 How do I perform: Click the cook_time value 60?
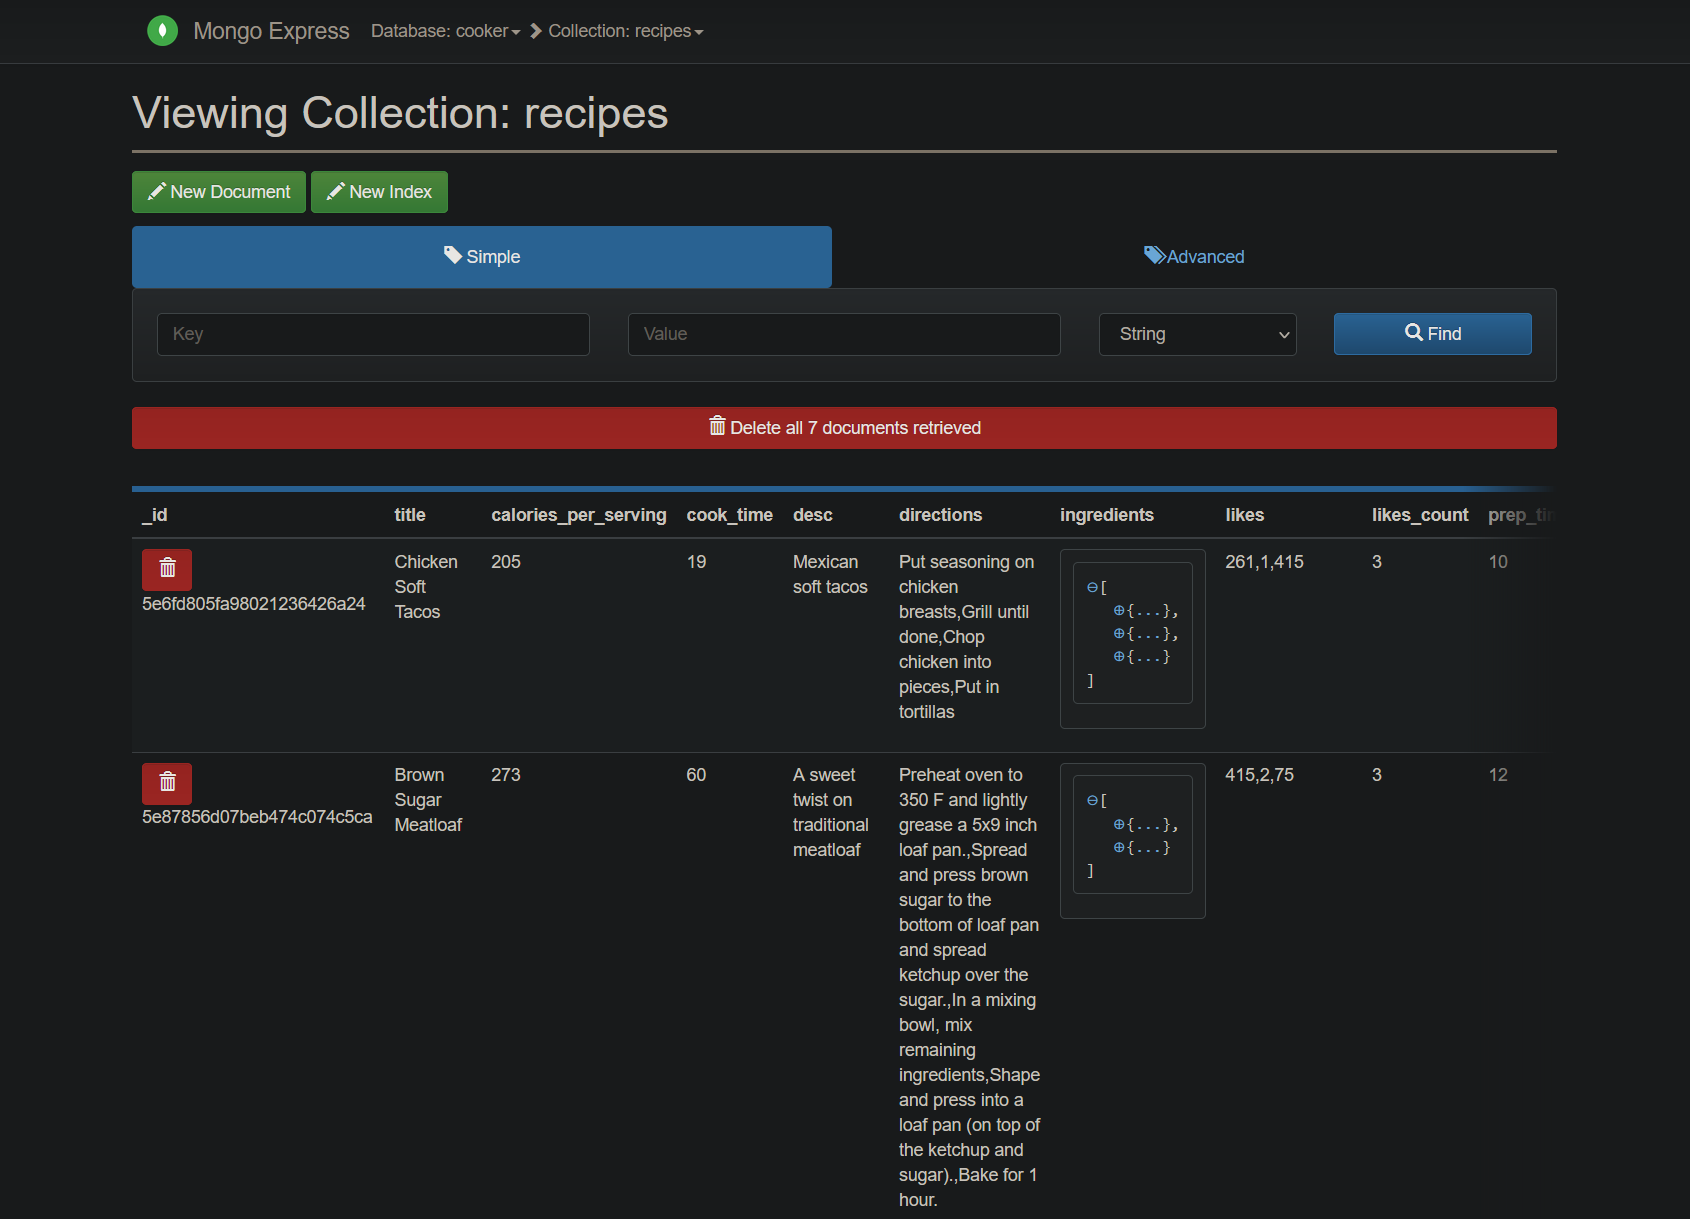pyautogui.click(x=696, y=775)
